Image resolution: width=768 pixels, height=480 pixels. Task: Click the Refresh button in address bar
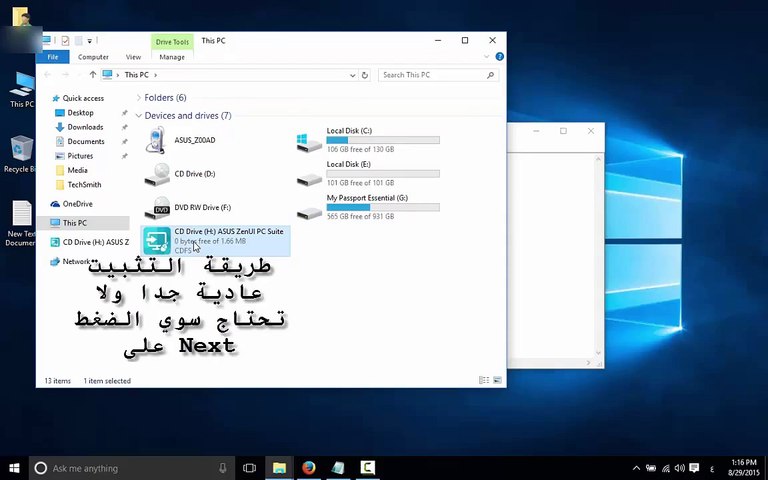click(x=364, y=75)
